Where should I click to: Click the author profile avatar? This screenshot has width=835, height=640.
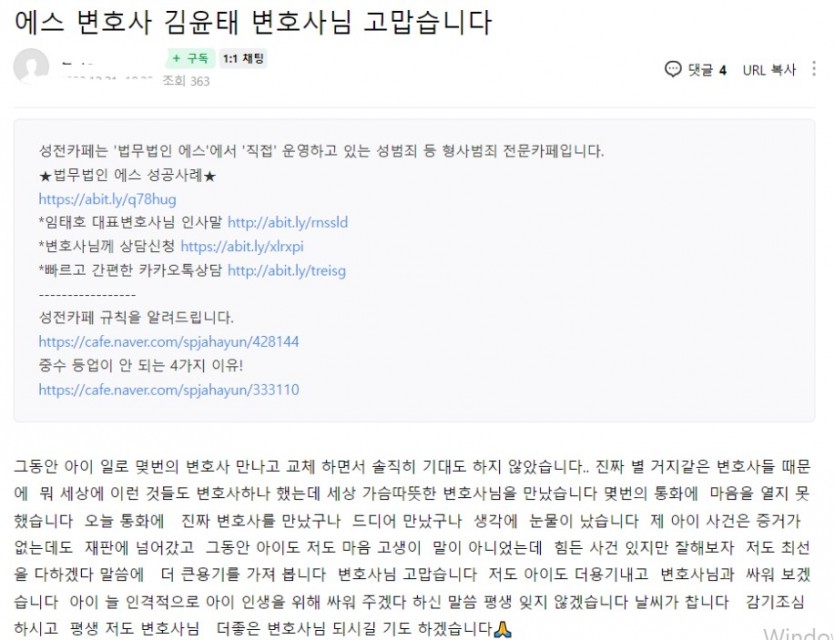pyautogui.click(x=31, y=67)
